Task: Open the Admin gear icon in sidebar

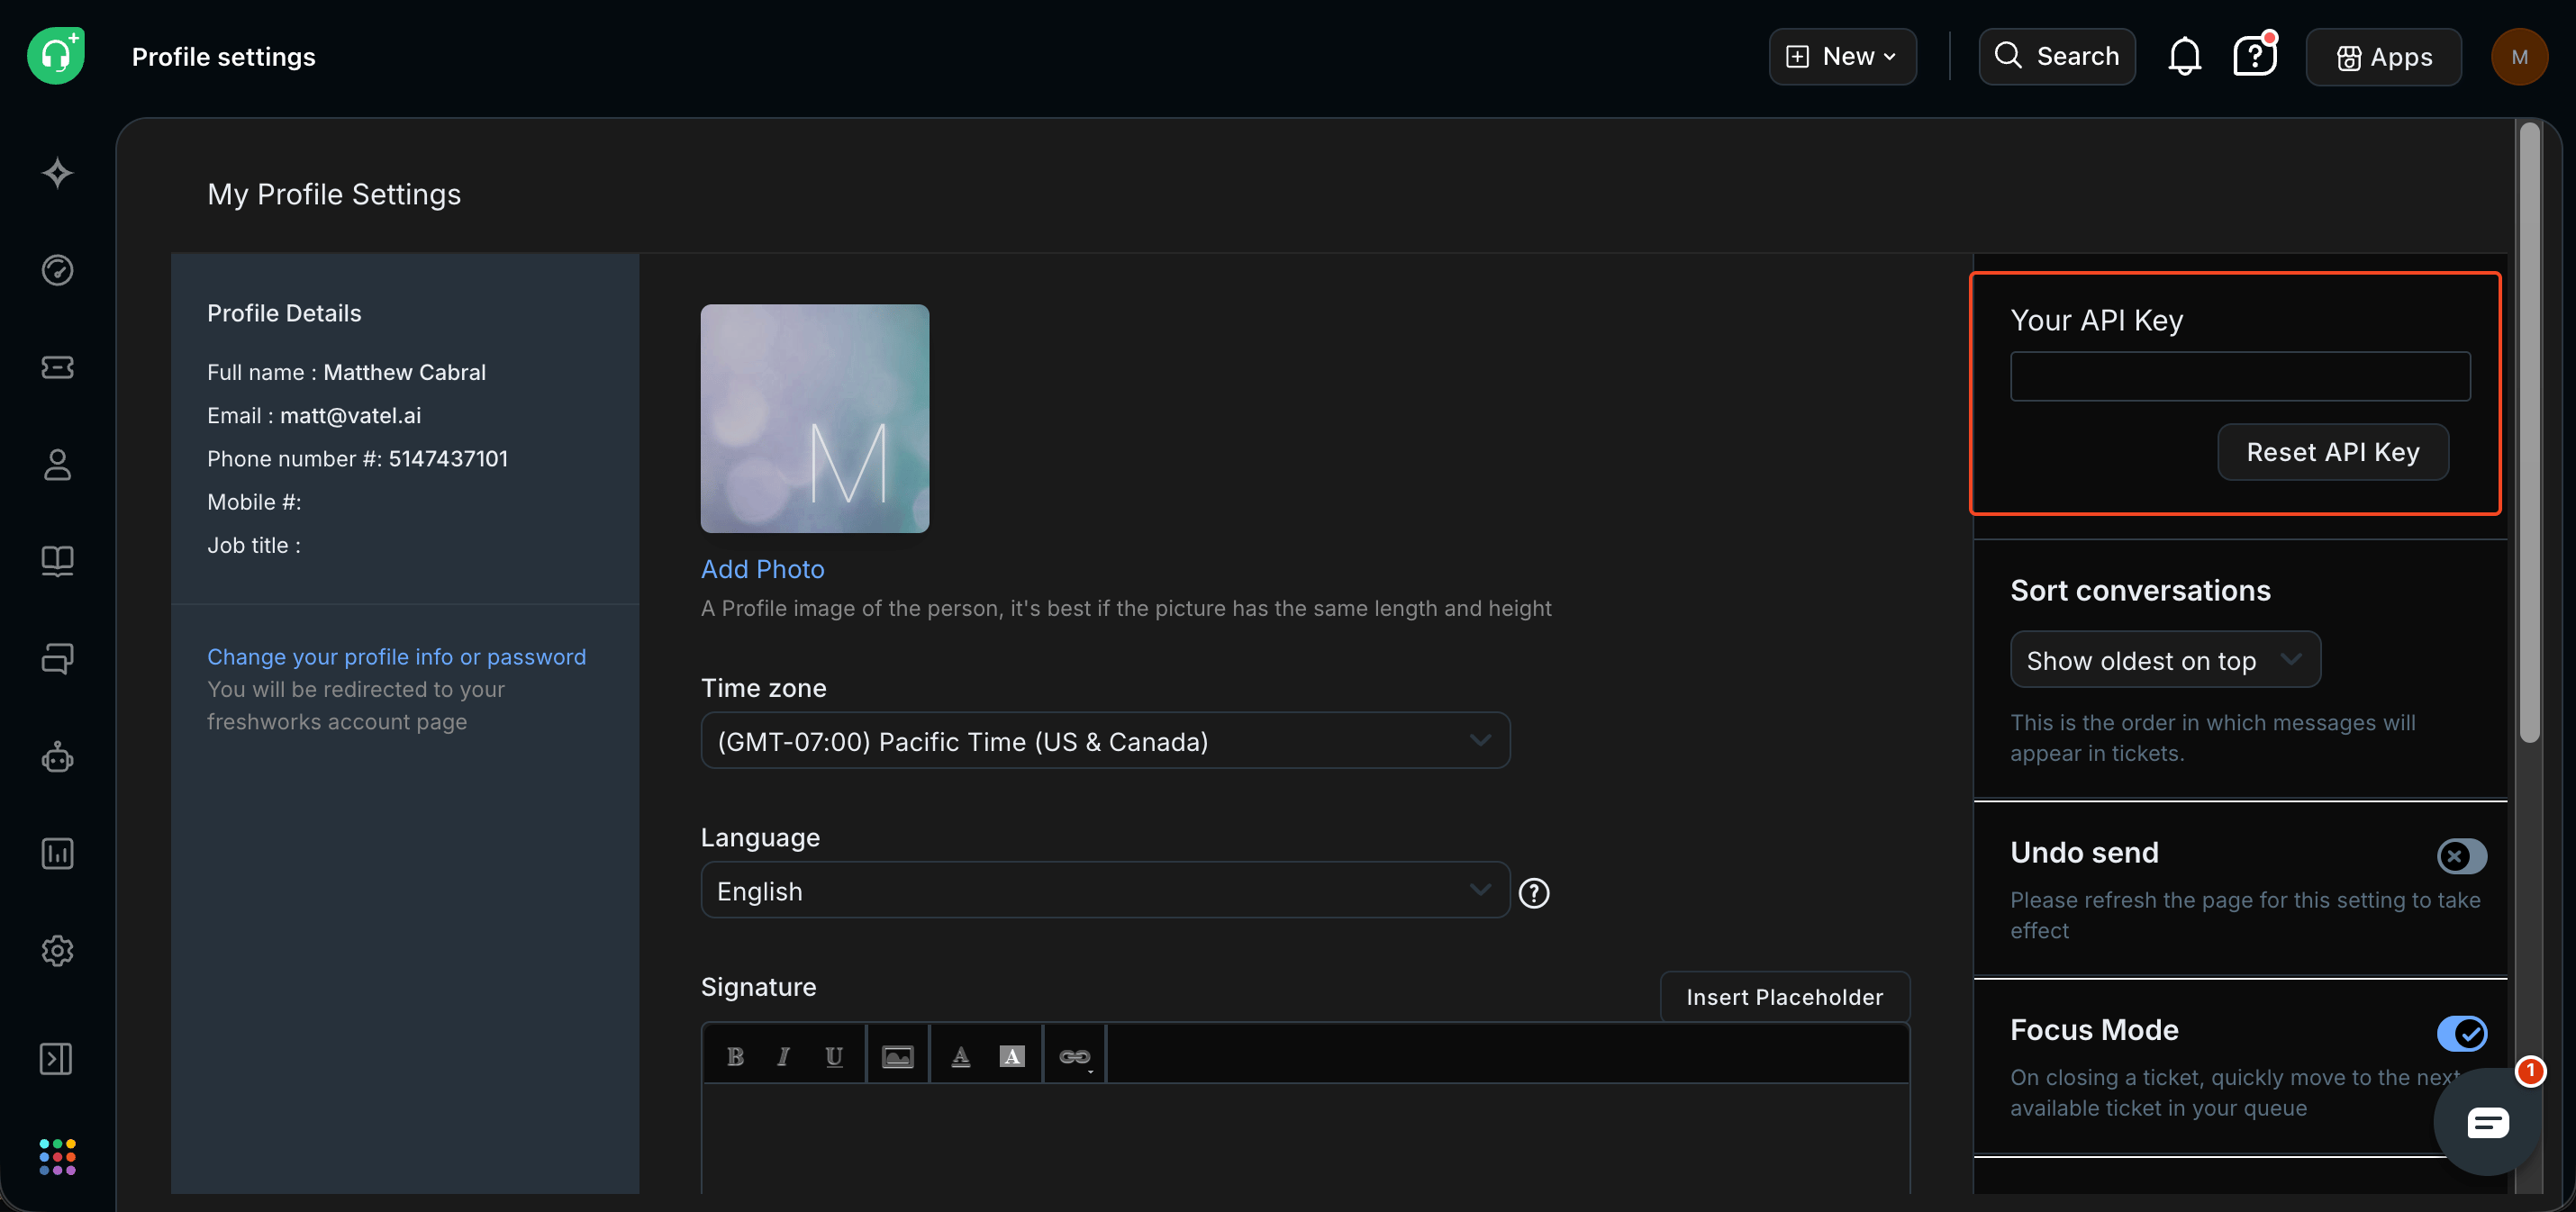Action: pos(57,951)
